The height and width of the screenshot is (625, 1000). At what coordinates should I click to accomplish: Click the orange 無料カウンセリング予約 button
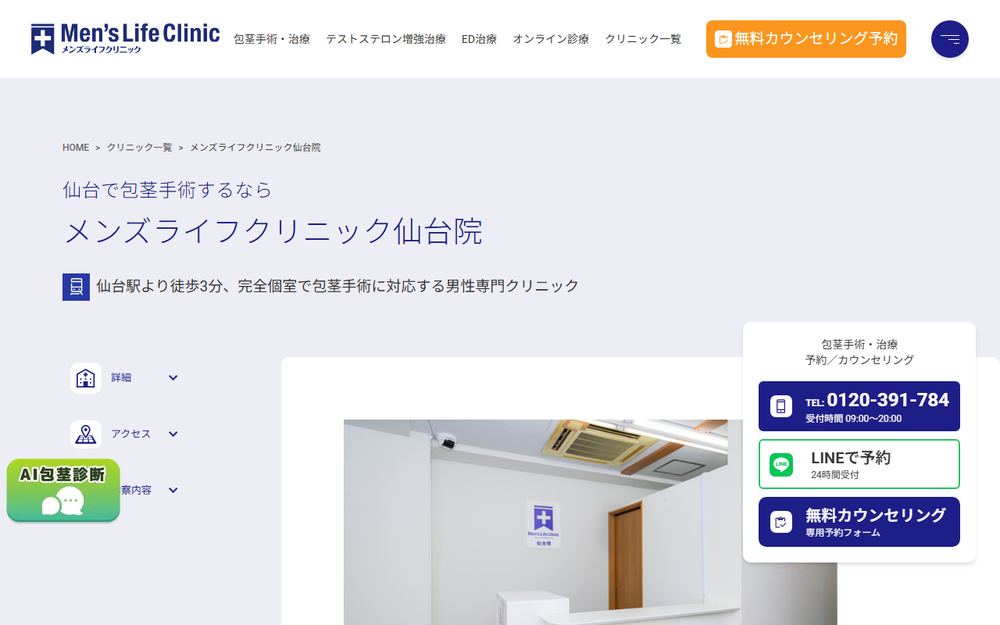(x=805, y=39)
